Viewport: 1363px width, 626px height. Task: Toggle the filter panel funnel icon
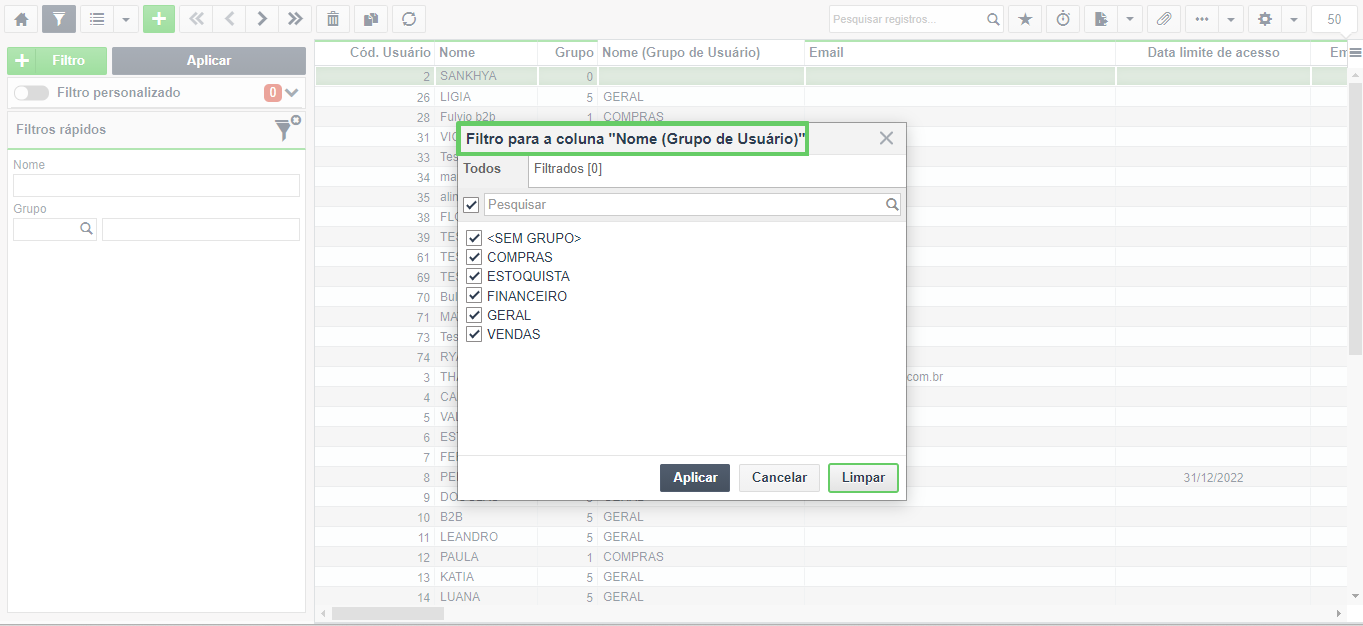[x=59, y=19]
